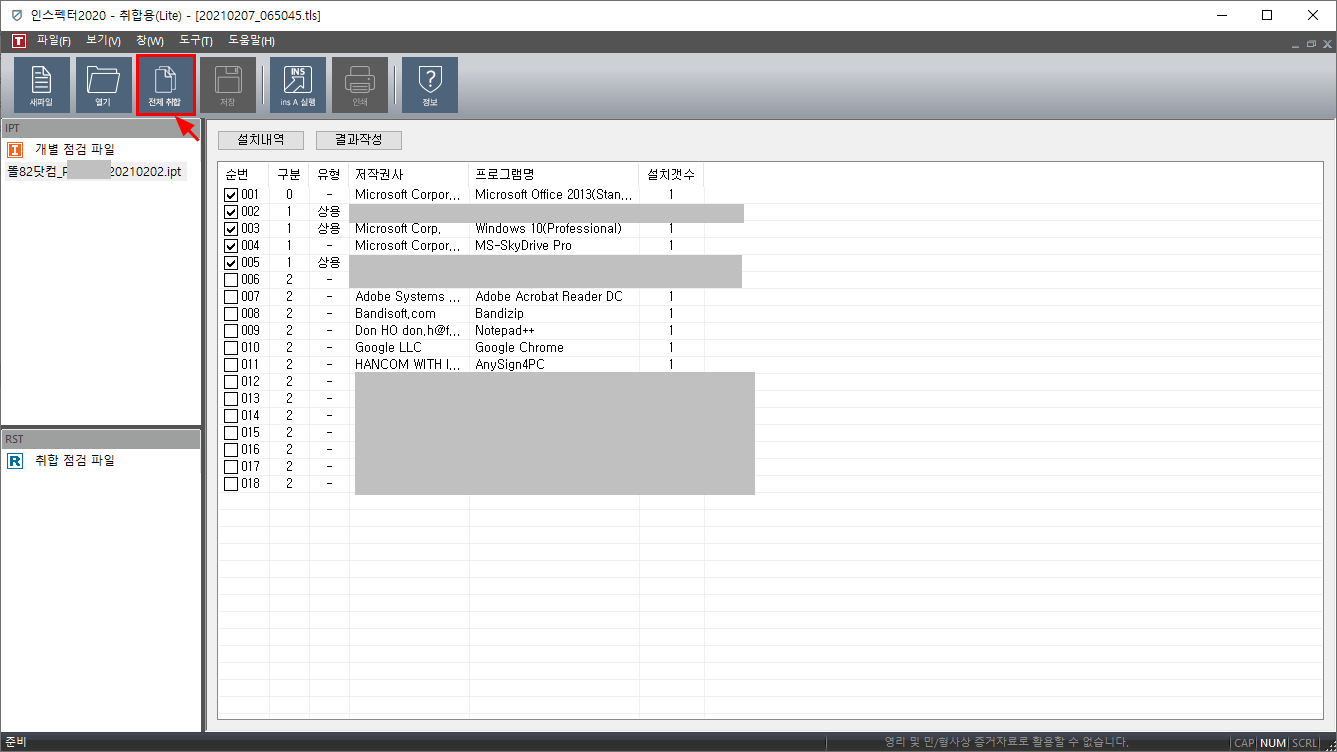Click blue R icon beside 취합 점검 파일
This screenshot has height=752, width=1337.
[15, 461]
